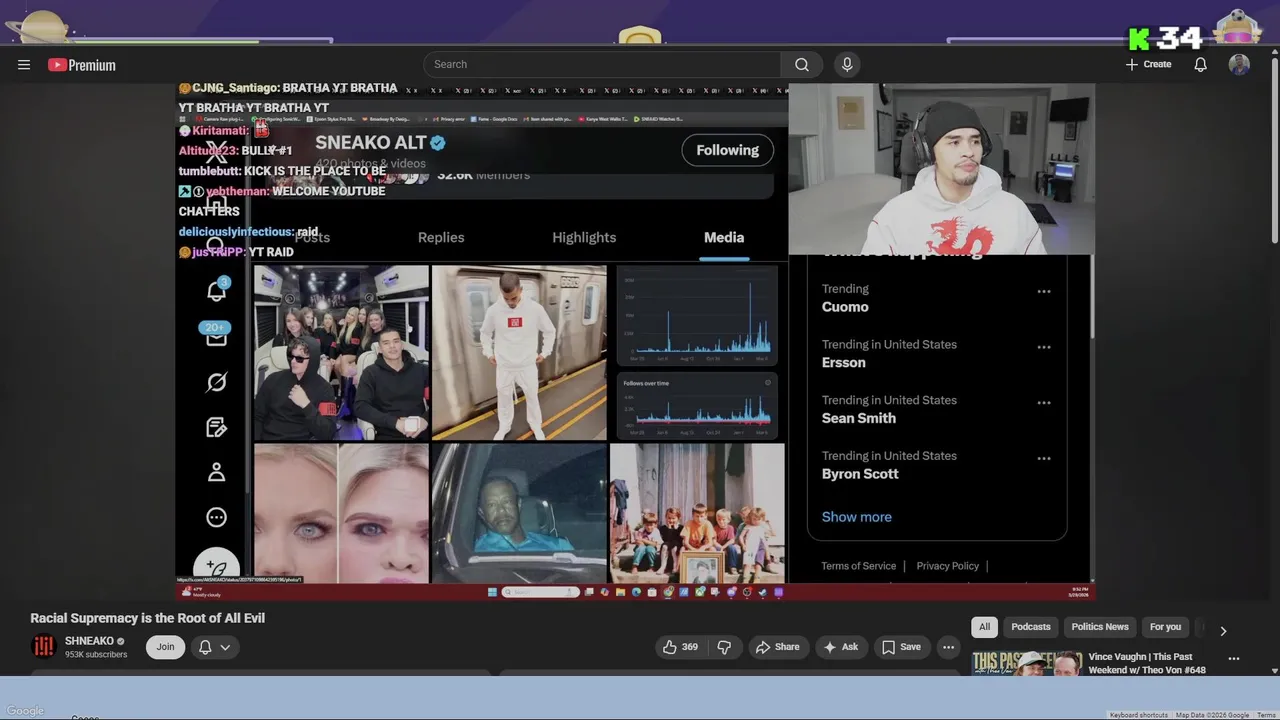Click the Sean Smith trending topic
Image resolution: width=1280 pixels, height=720 pixels.
(859, 418)
